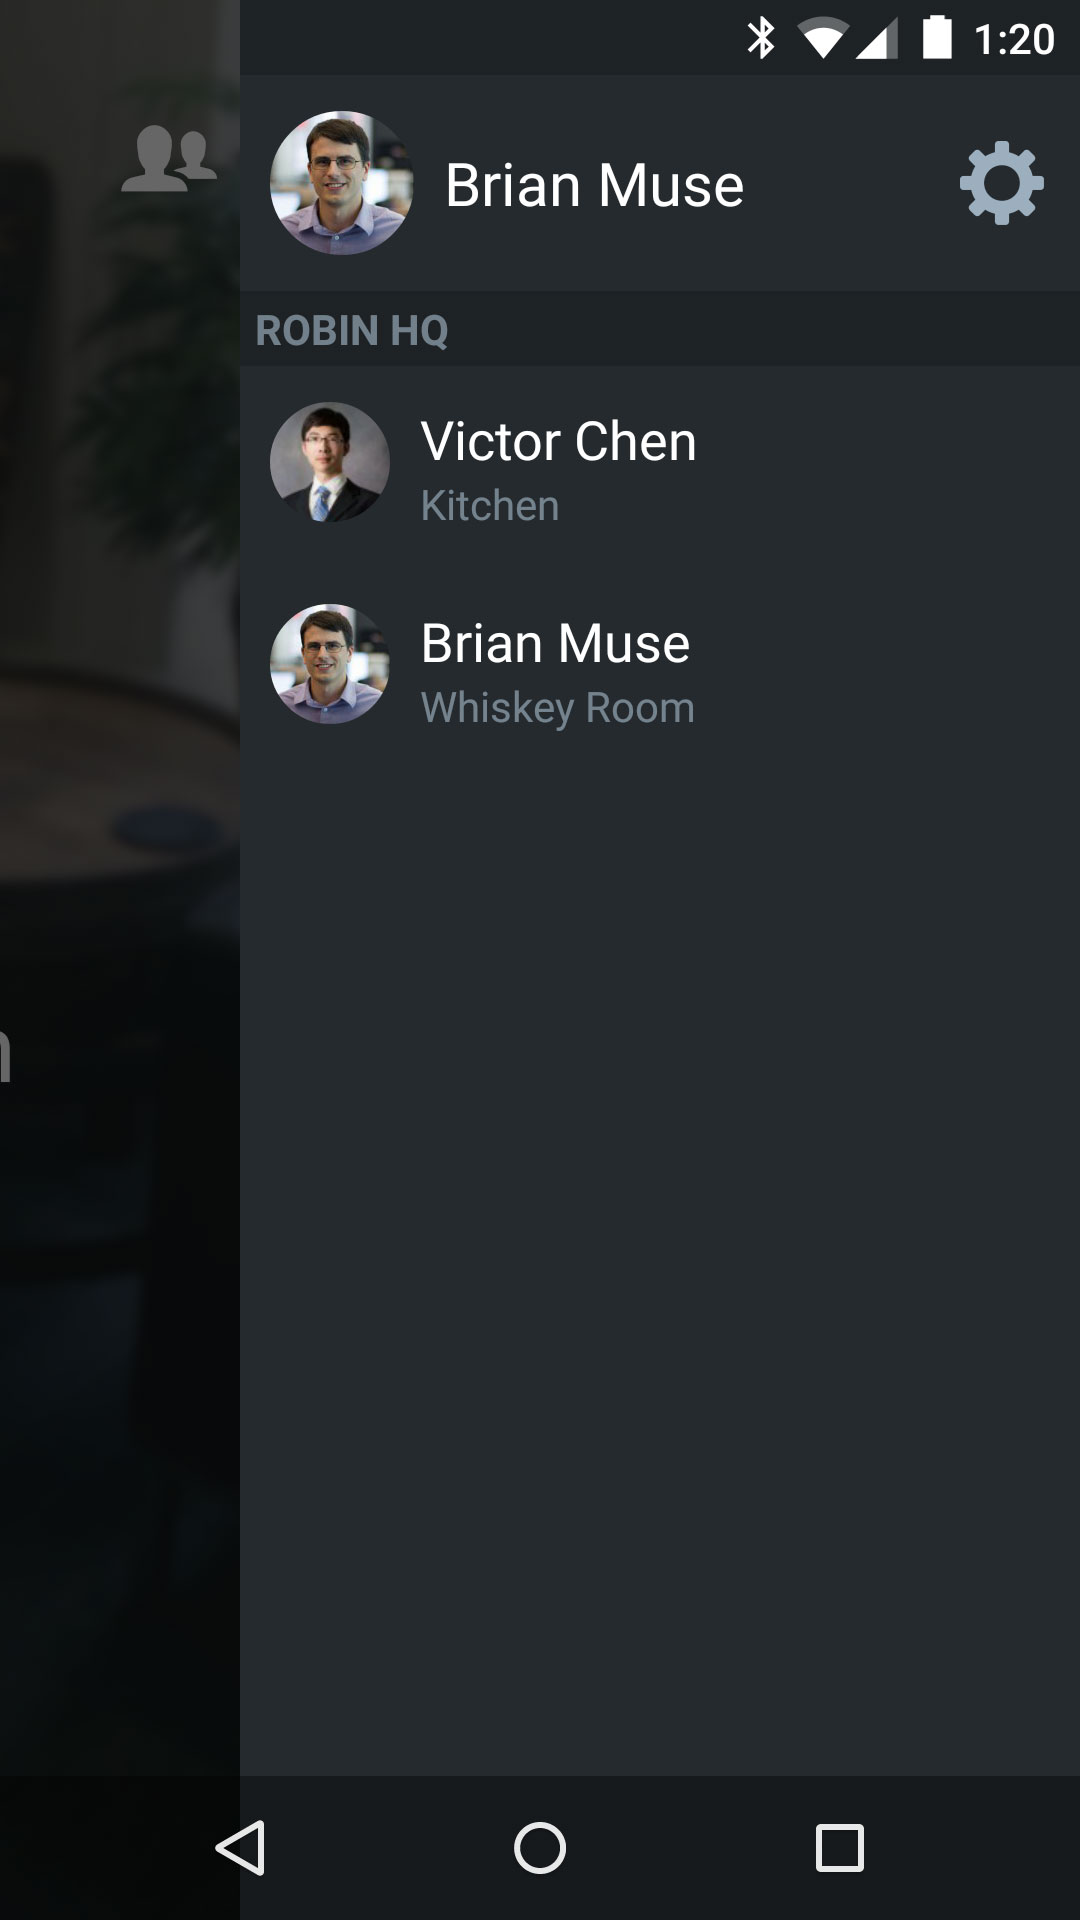Tap the Wi-Fi signal icon

822,40
